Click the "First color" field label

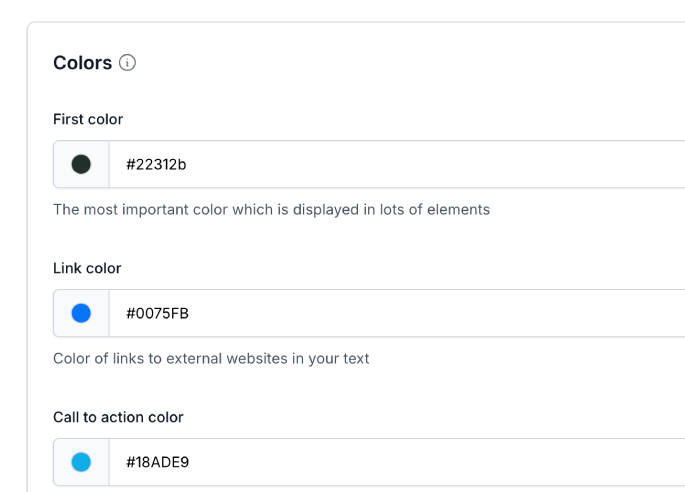tap(88, 119)
